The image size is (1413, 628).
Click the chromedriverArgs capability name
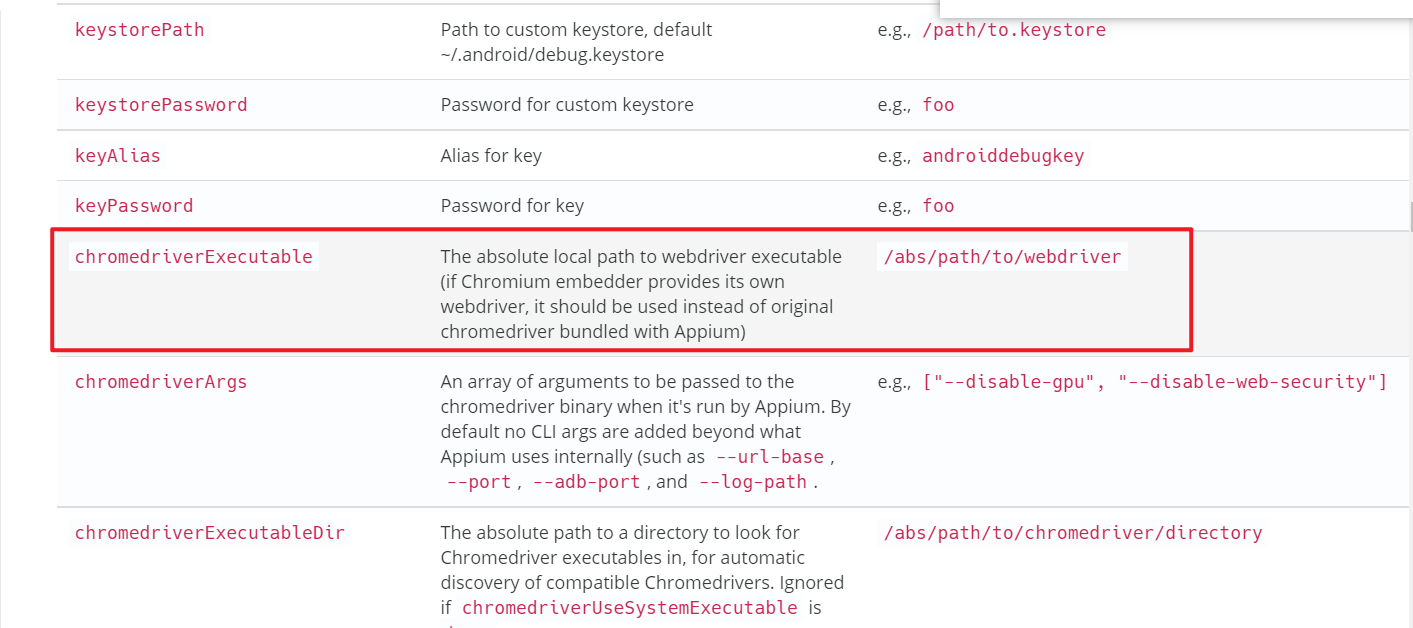click(x=161, y=382)
